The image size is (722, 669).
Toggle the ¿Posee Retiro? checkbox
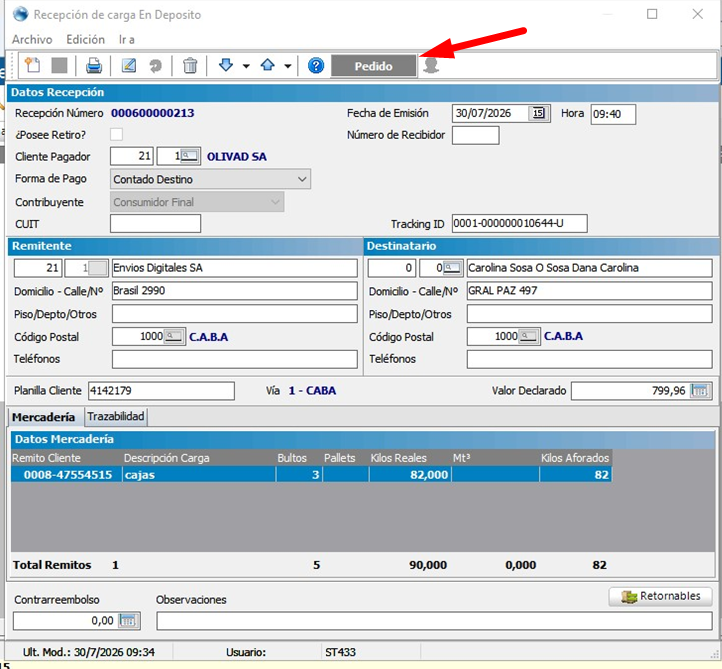click(116, 134)
